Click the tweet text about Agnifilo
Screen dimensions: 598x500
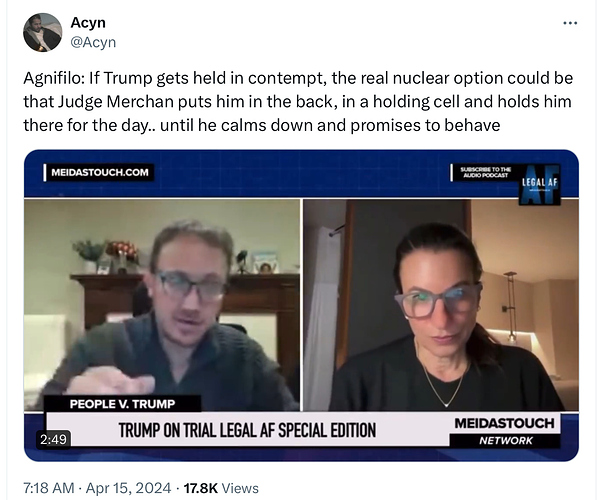click(298, 101)
